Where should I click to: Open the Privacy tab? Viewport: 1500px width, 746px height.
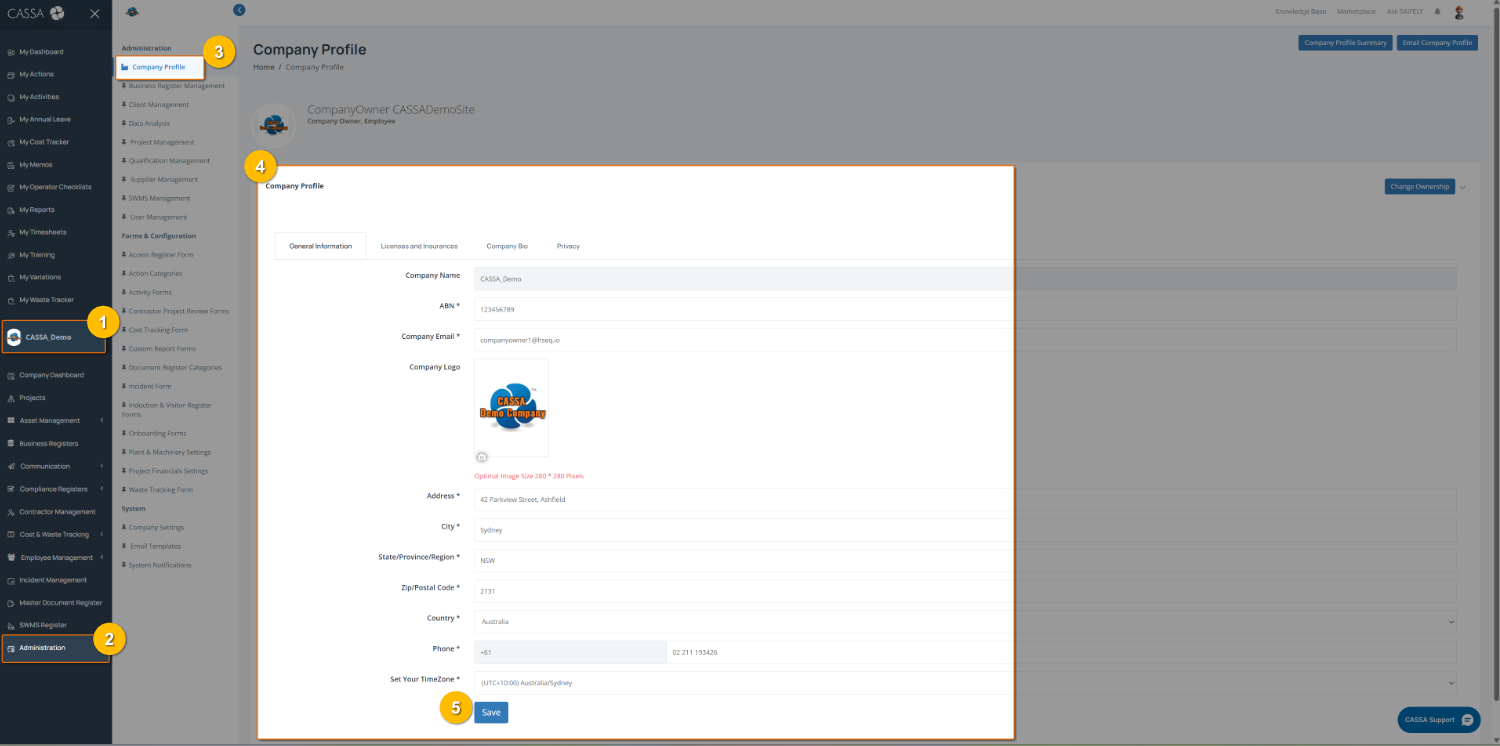pos(568,246)
